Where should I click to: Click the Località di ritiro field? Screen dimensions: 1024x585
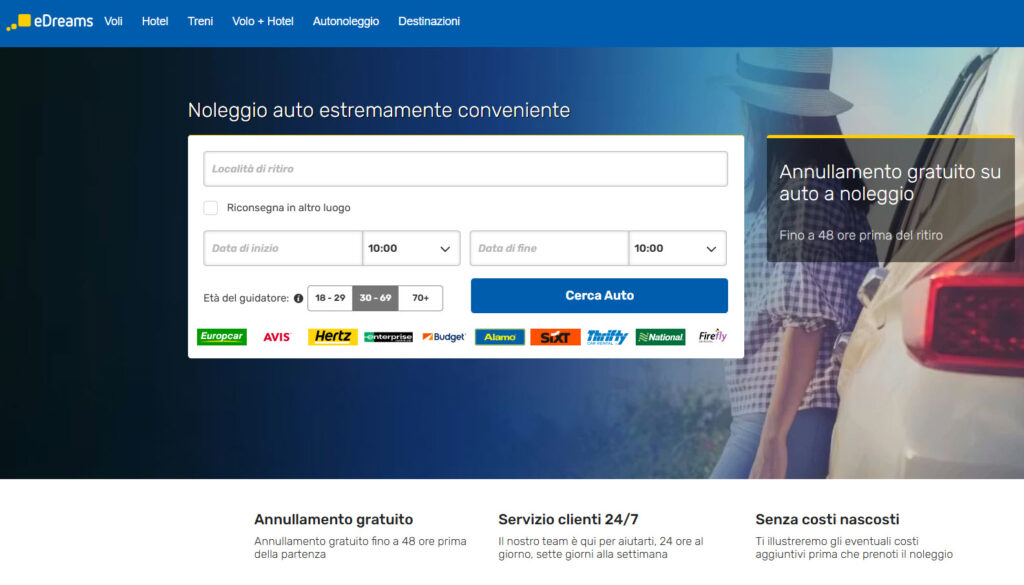pos(465,169)
